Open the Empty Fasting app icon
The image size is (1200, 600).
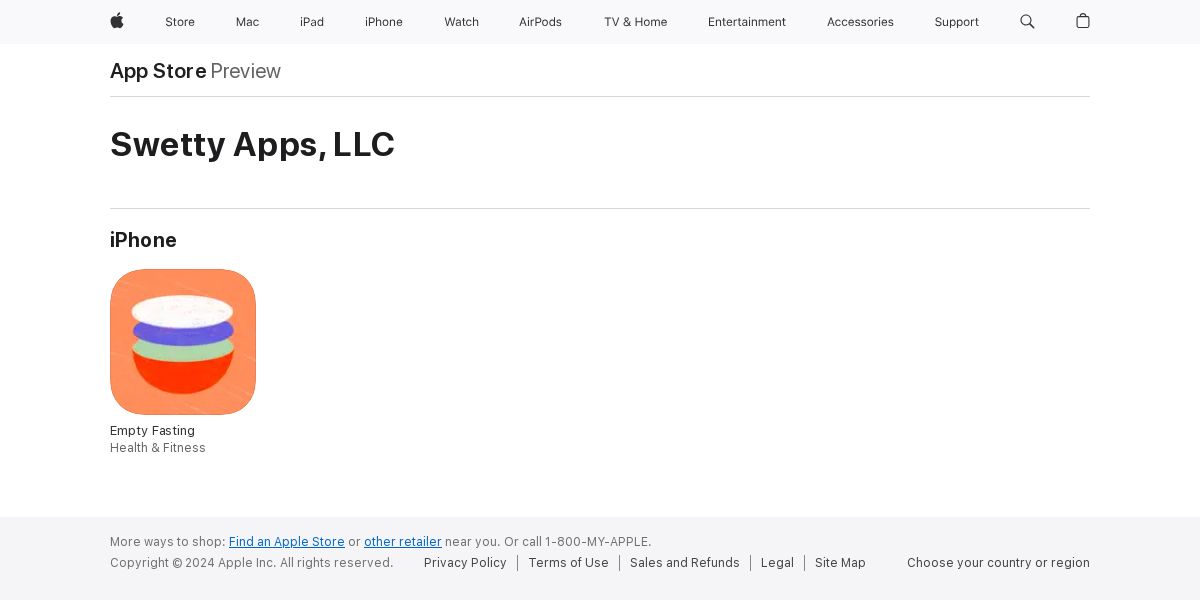tap(183, 342)
